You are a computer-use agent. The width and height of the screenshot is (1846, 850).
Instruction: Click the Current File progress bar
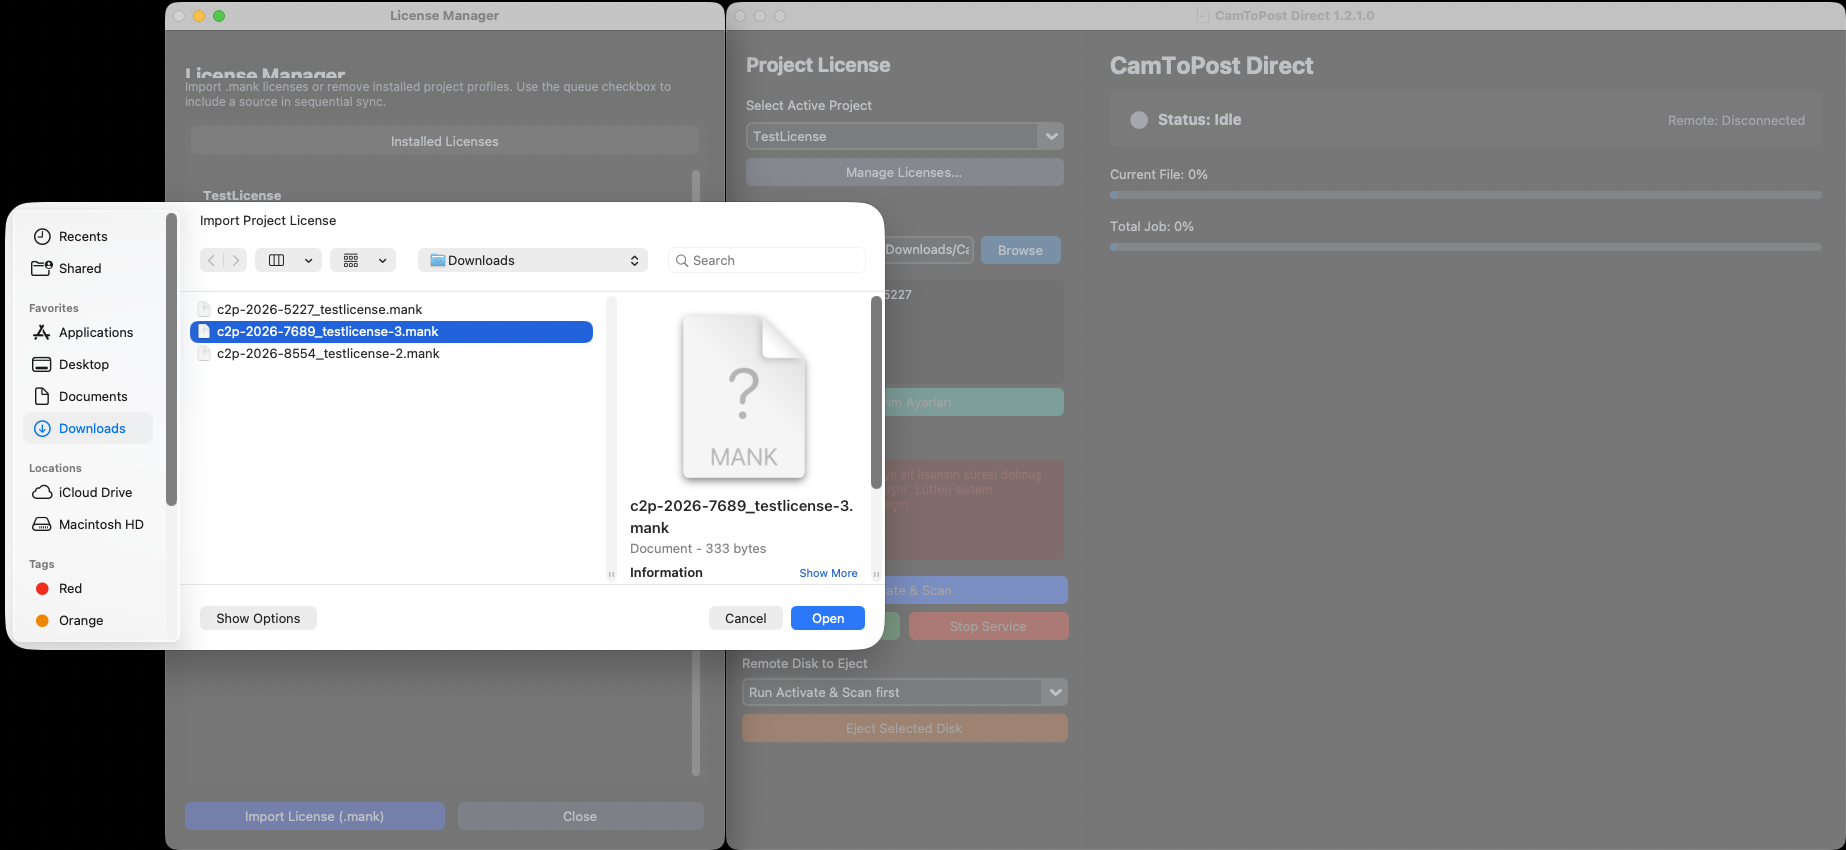point(1465,195)
